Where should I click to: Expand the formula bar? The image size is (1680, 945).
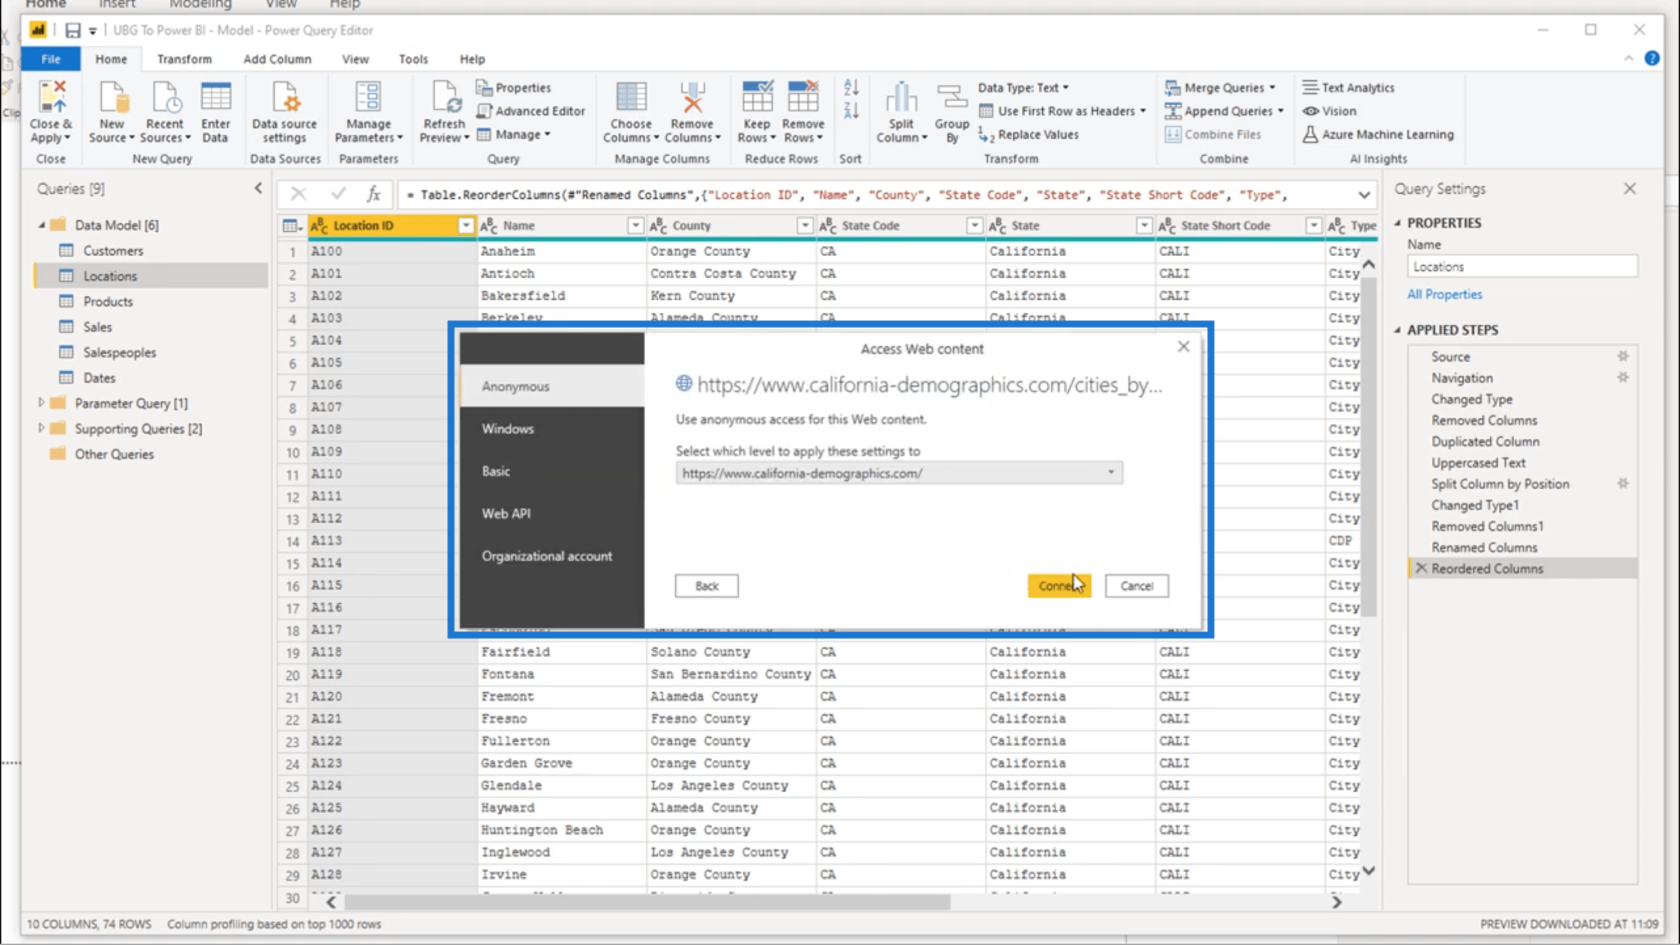click(x=1364, y=195)
